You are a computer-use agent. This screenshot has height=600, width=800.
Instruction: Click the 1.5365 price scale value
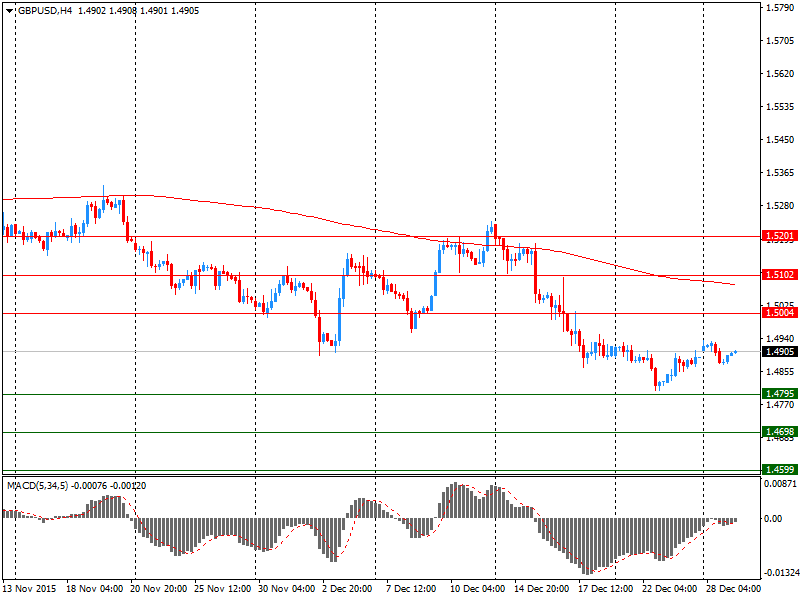tap(781, 173)
